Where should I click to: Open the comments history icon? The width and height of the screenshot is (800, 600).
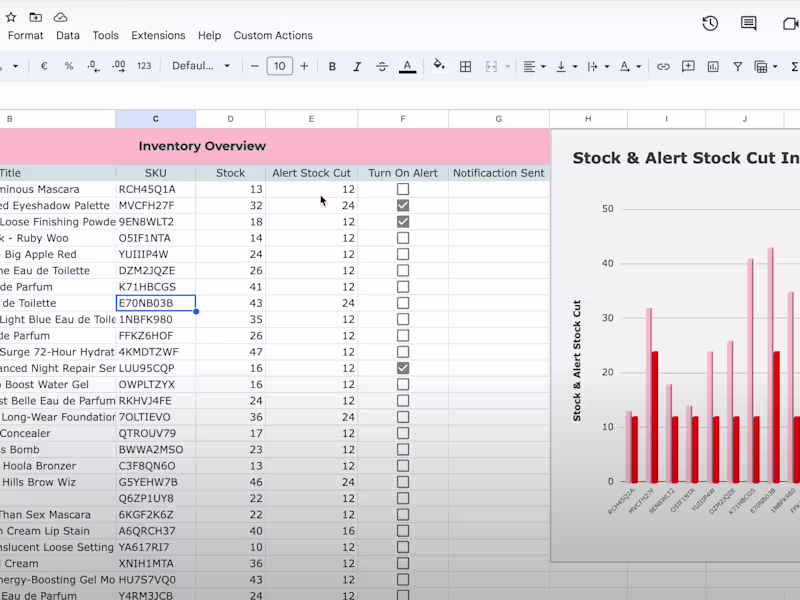tap(748, 23)
